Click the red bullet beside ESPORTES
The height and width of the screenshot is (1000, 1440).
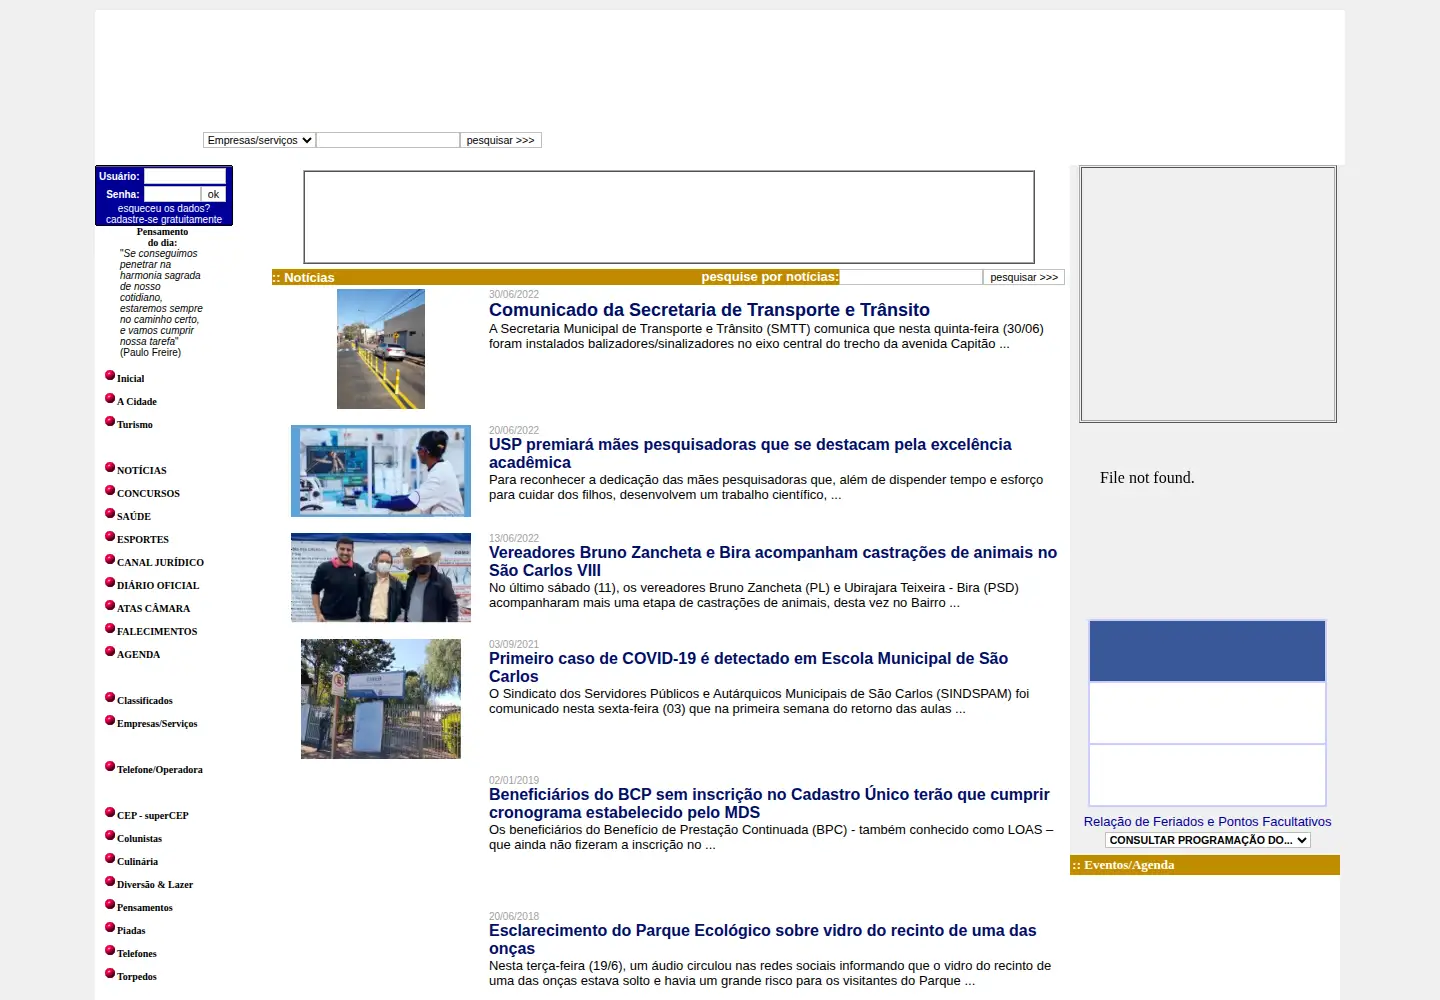click(110, 536)
